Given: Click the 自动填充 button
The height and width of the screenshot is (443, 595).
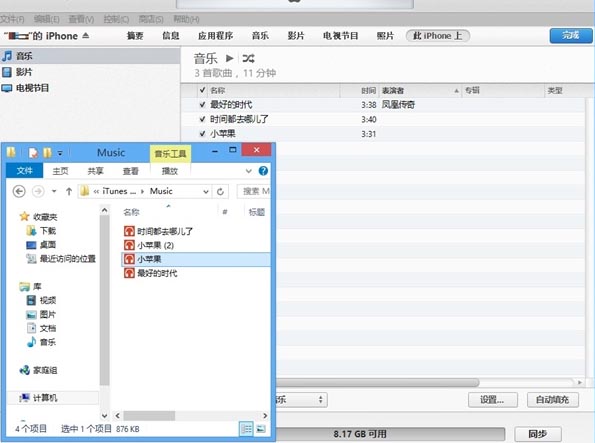Looking at the screenshot, I should 552,400.
